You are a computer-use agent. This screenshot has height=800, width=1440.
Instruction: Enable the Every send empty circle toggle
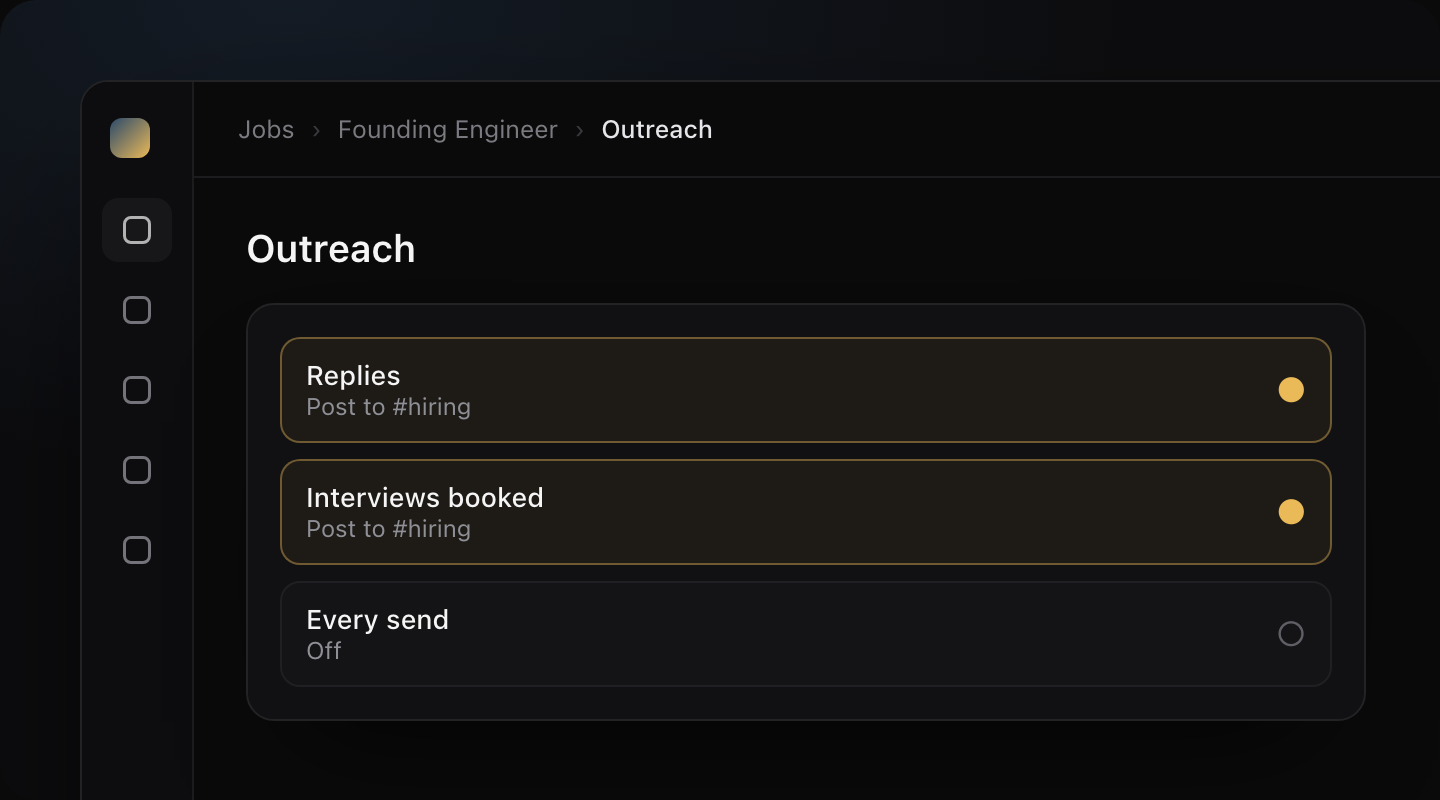[x=1291, y=634]
